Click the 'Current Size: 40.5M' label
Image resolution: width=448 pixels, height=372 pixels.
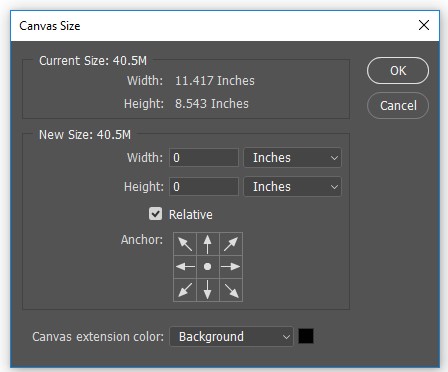tap(93, 61)
